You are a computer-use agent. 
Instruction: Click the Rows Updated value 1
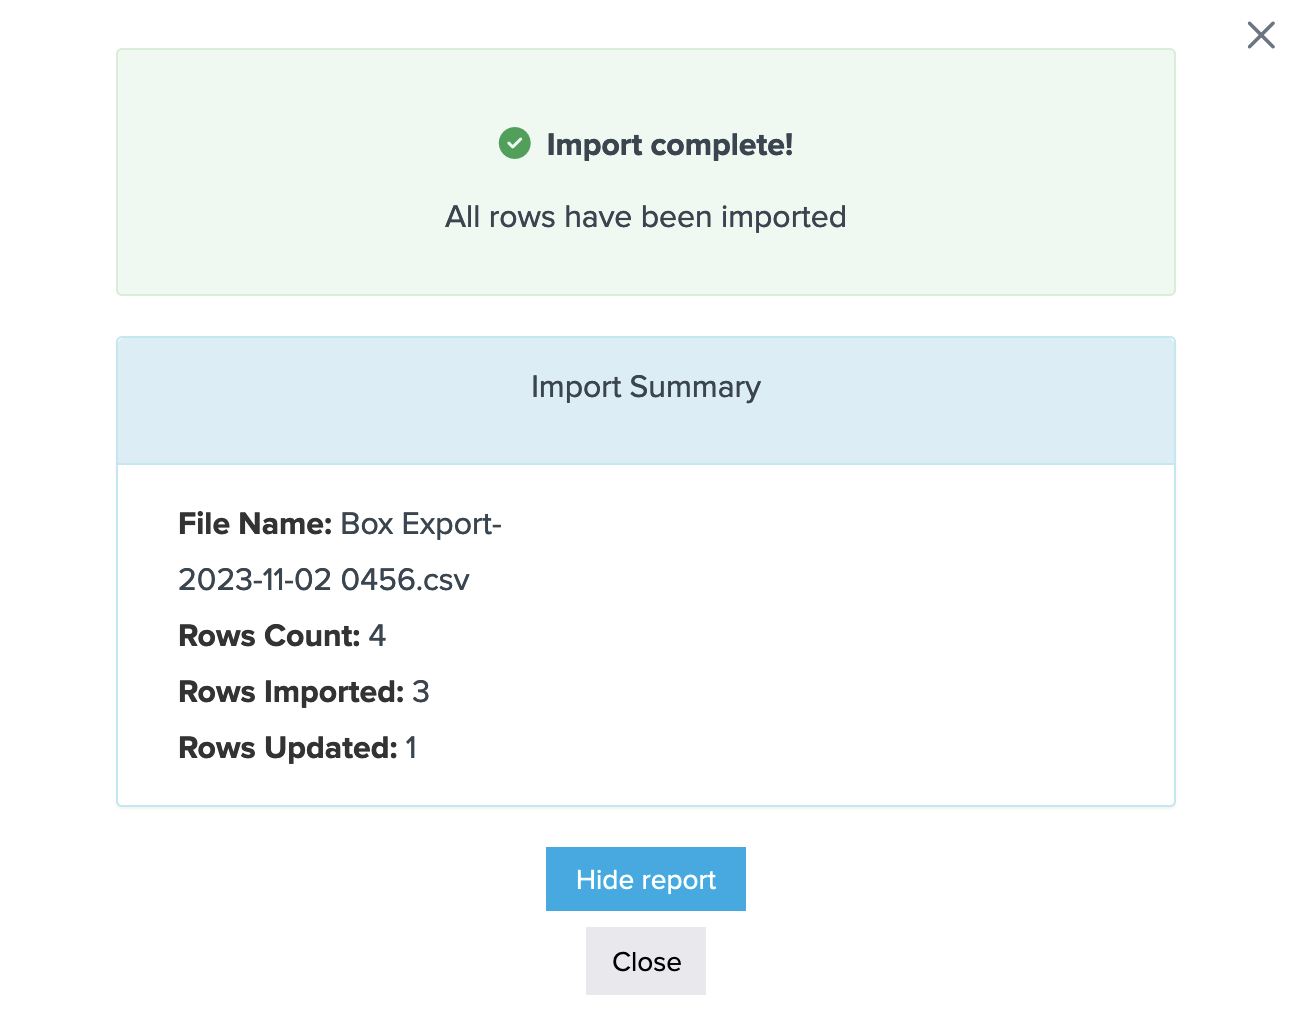[x=411, y=748]
